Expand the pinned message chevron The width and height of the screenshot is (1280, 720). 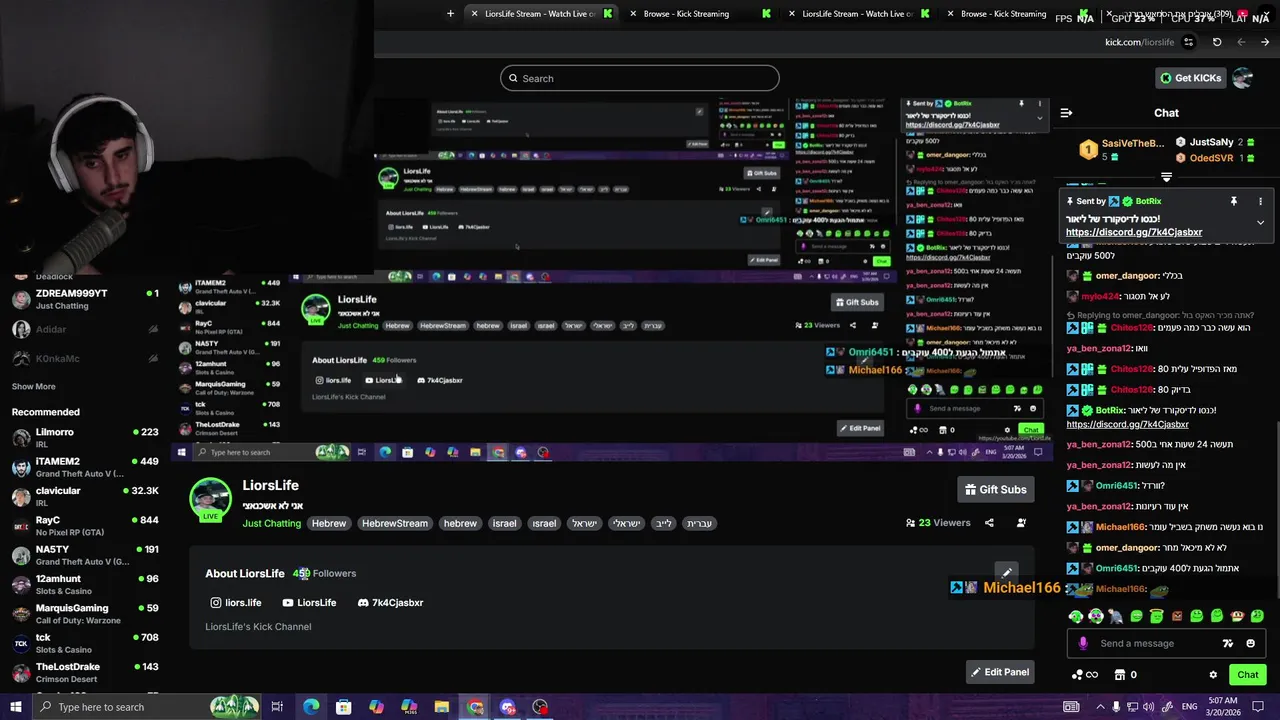[1260, 222]
